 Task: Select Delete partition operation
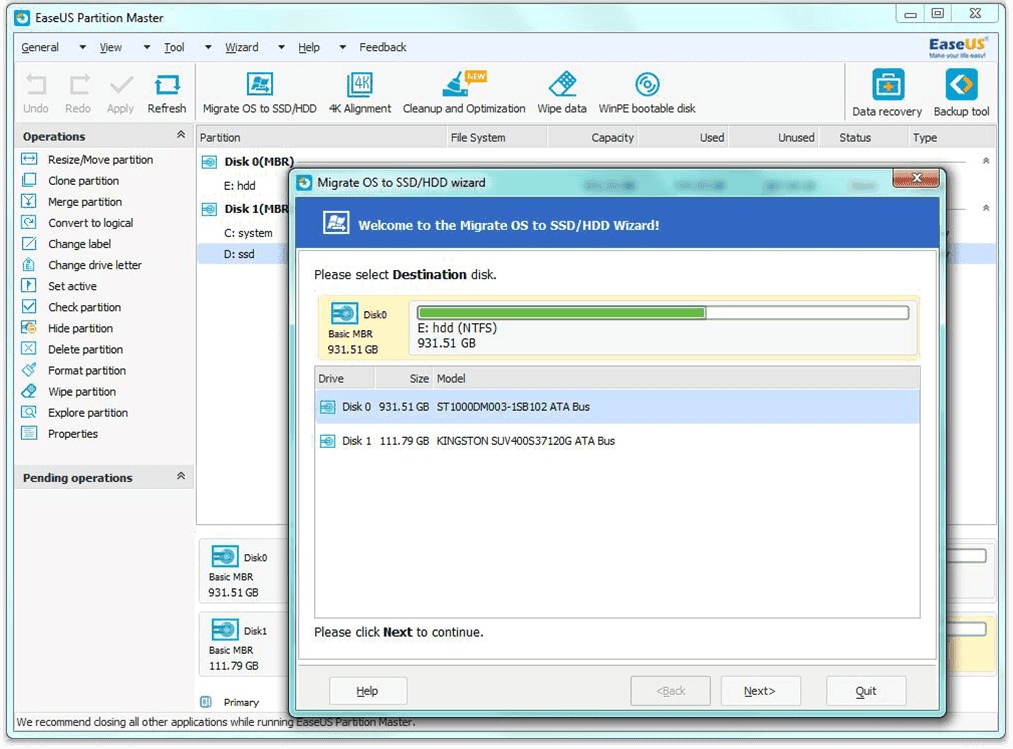[72, 350]
